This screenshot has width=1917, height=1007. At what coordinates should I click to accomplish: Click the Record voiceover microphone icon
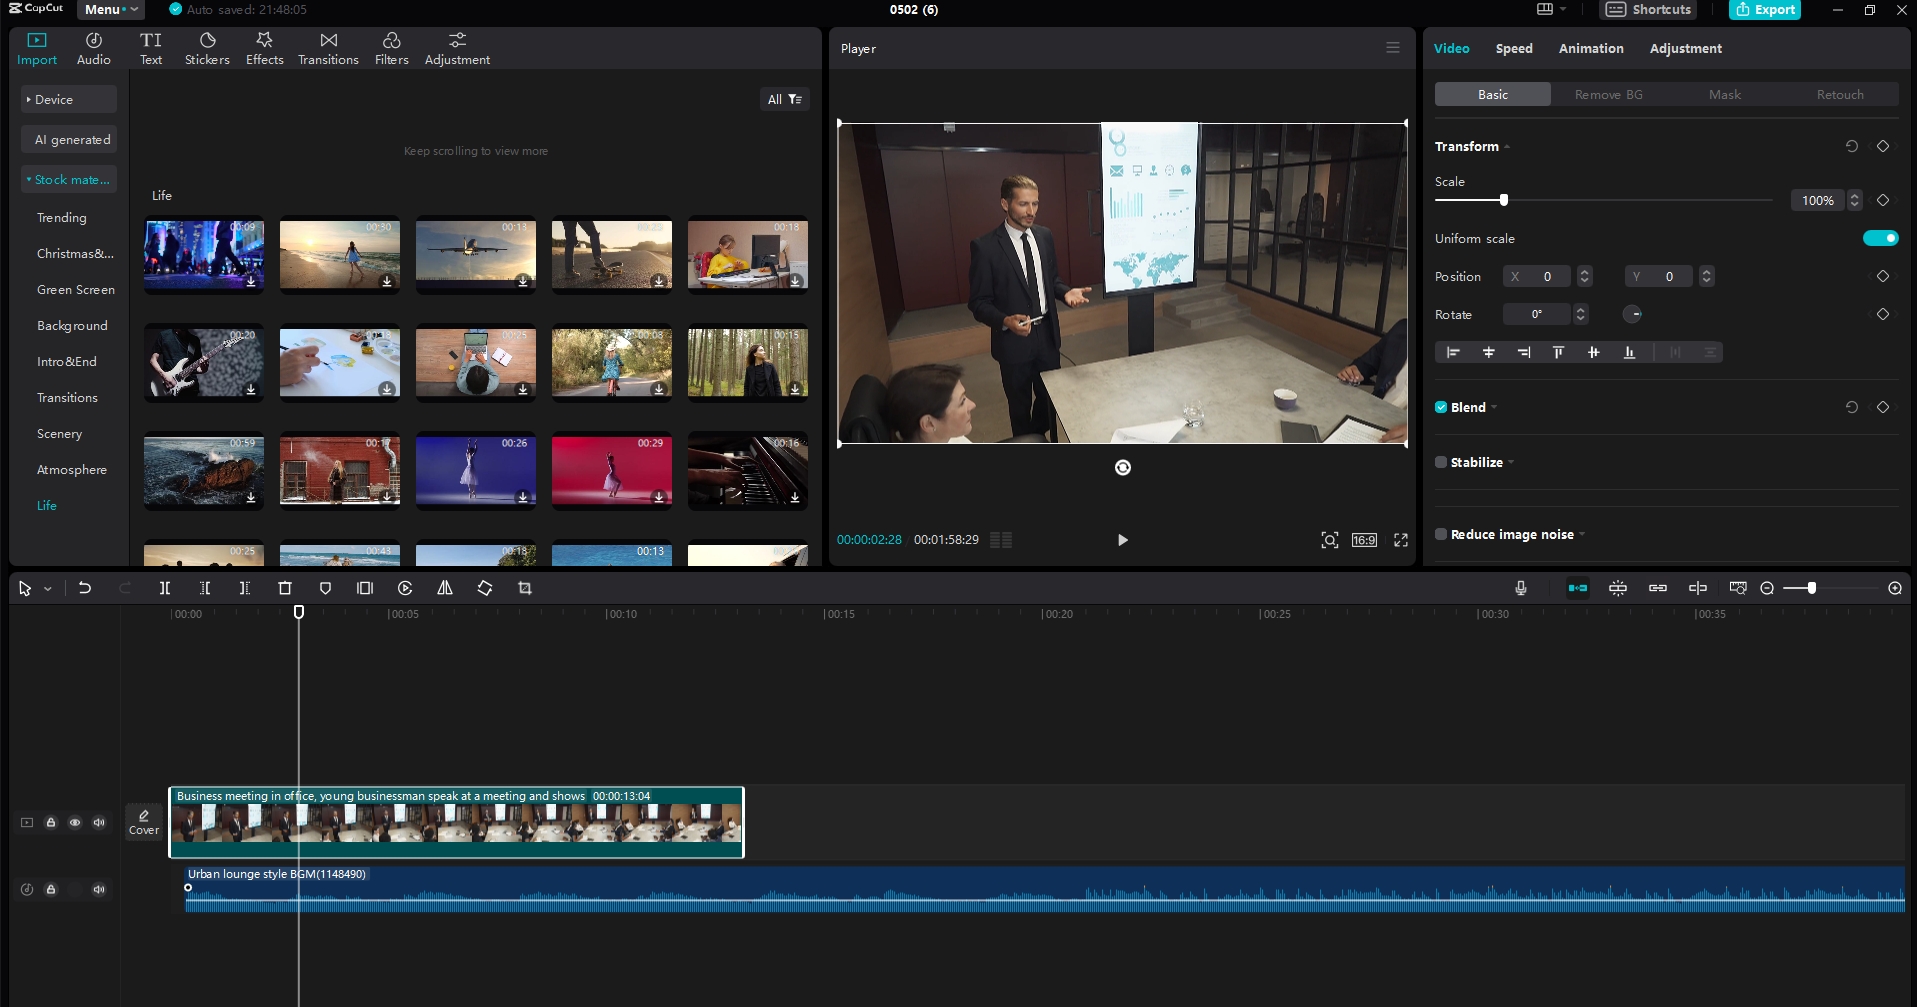tap(1520, 588)
